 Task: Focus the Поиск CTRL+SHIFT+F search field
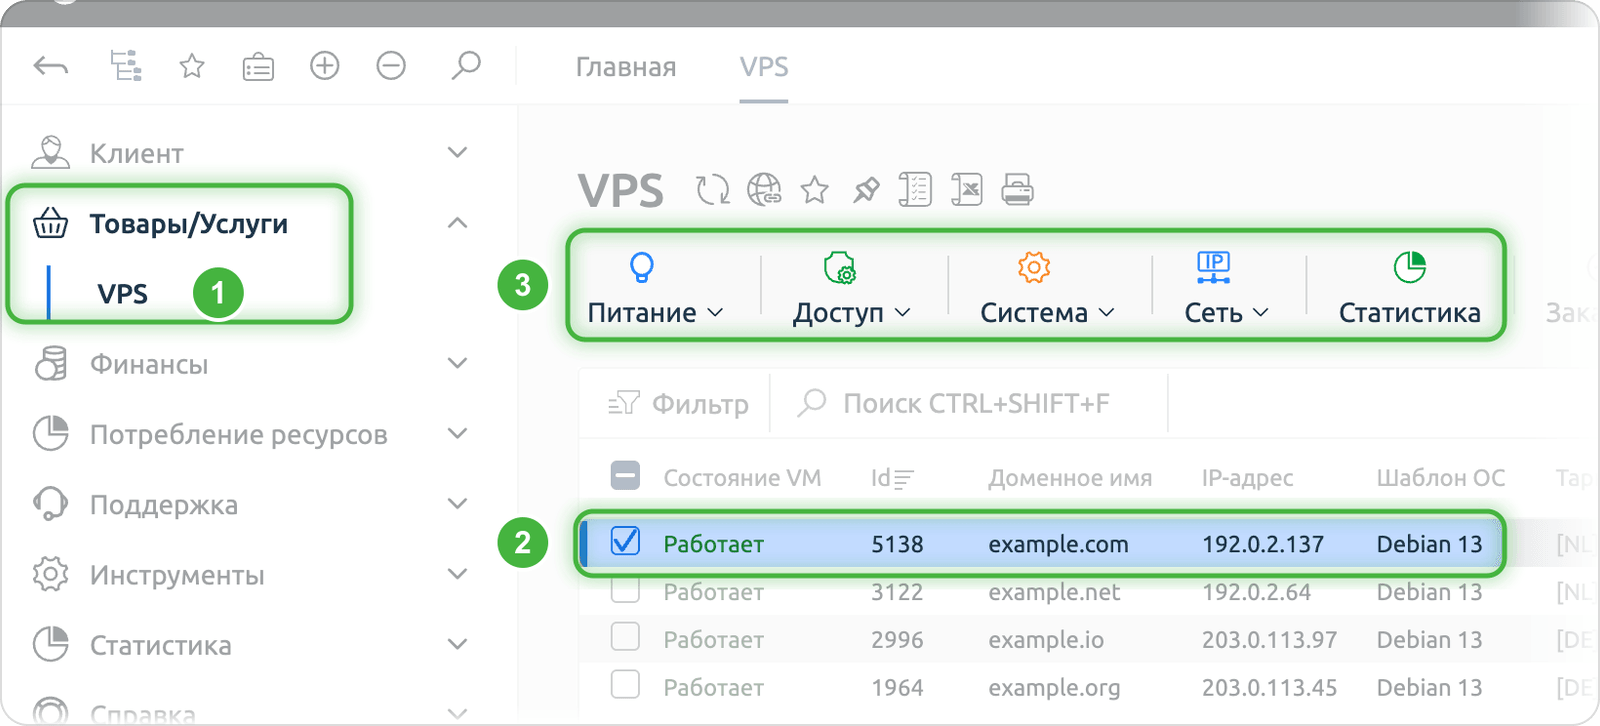tap(968, 403)
